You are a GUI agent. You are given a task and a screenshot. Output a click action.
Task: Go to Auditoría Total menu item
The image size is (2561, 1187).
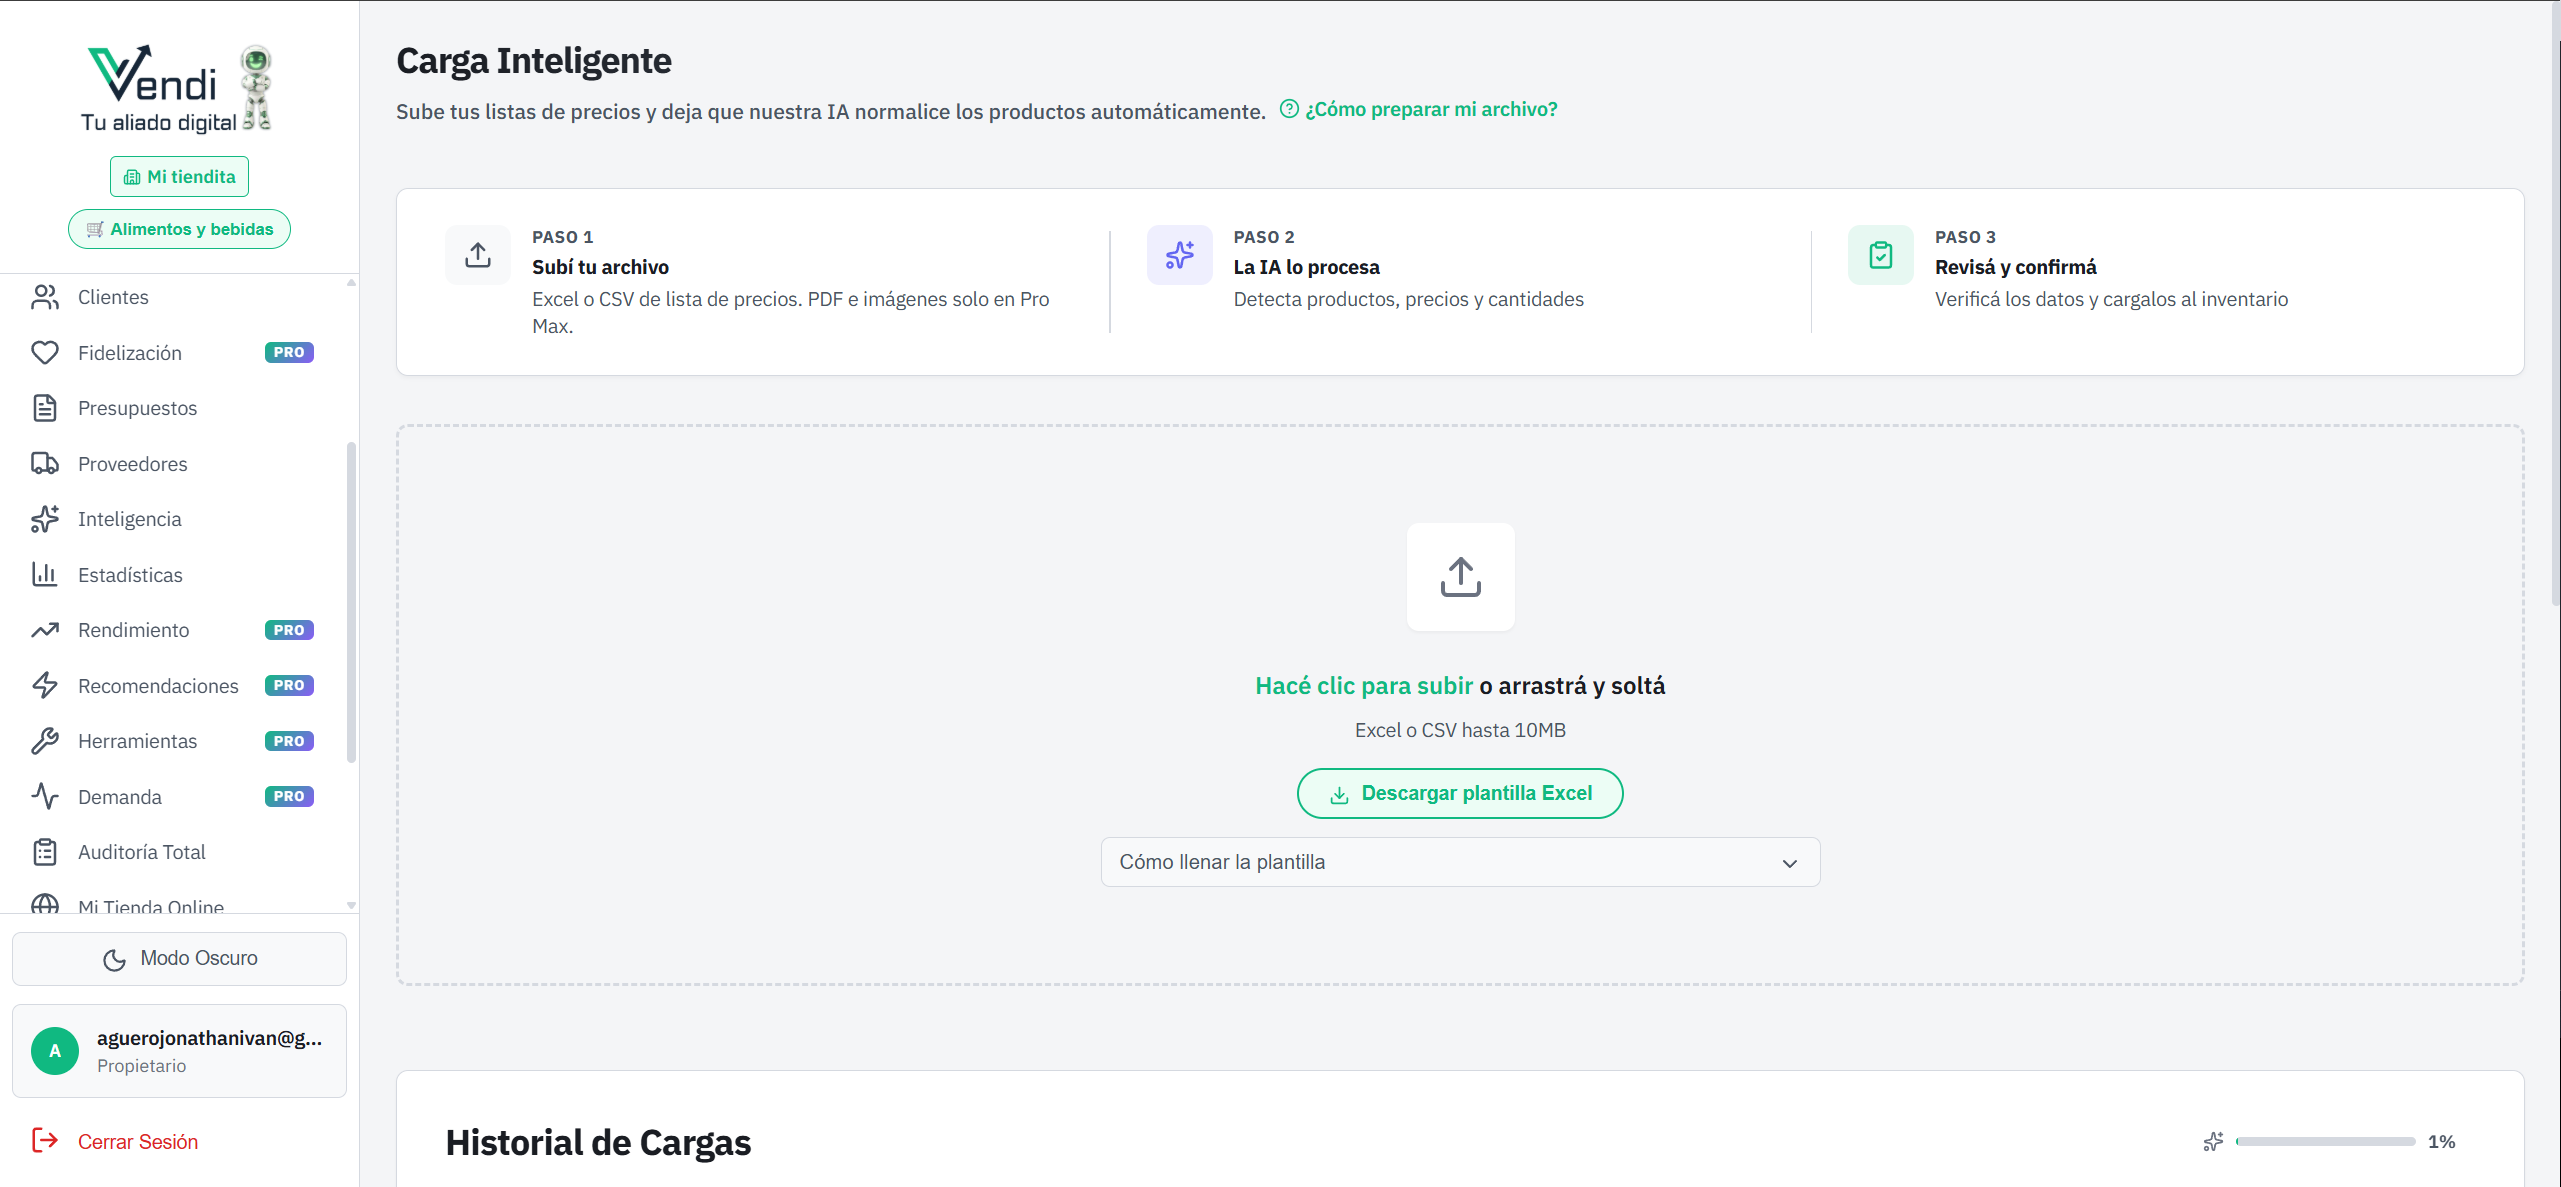click(x=142, y=852)
